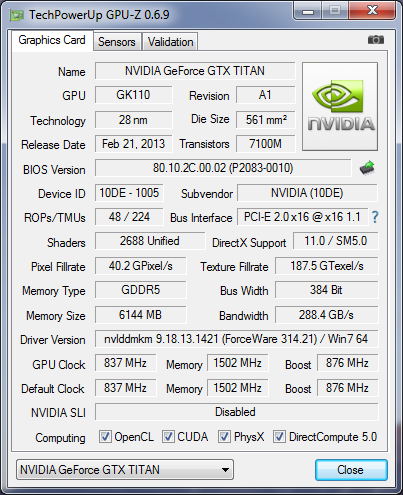The height and width of the screenshot is (495, 403).
Task: Toggle the CUDA checkbox
Action: pyautogui.click(x=168, y=436)
